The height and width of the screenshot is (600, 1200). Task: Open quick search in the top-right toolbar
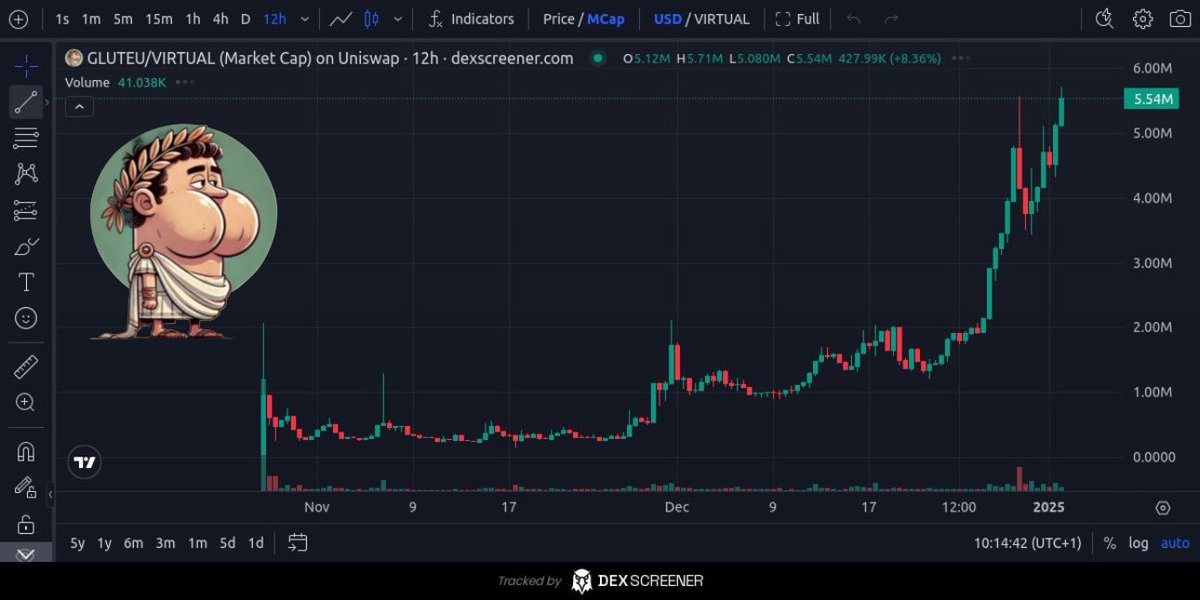(x=1104, y=19)
